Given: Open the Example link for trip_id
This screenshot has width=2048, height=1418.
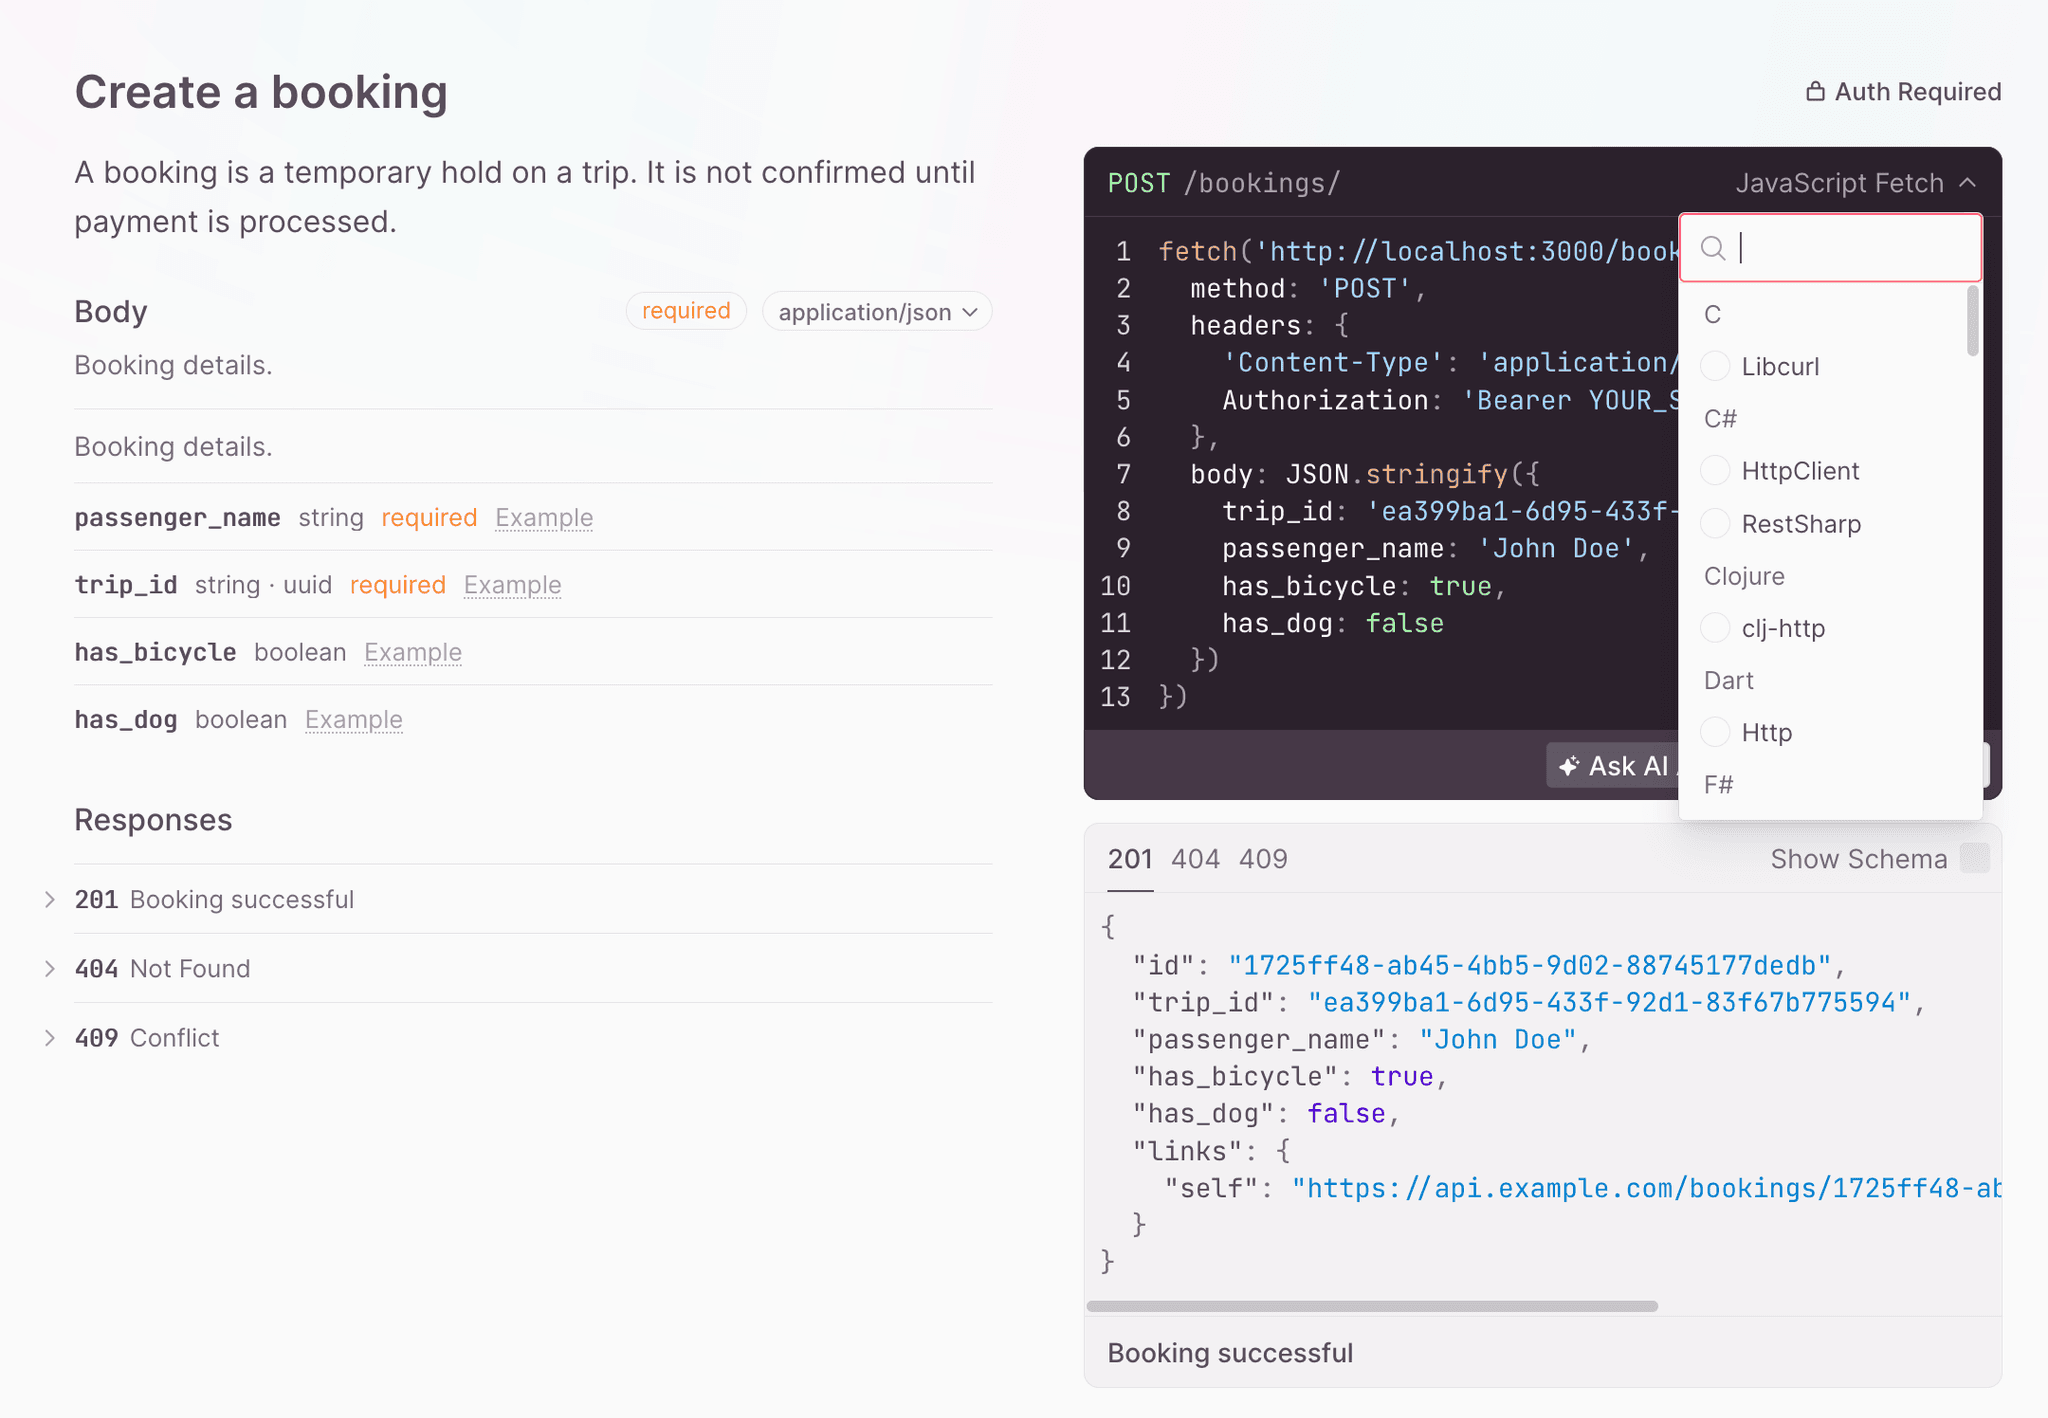Looking at the screenshot, I should (x=512, y=585).
